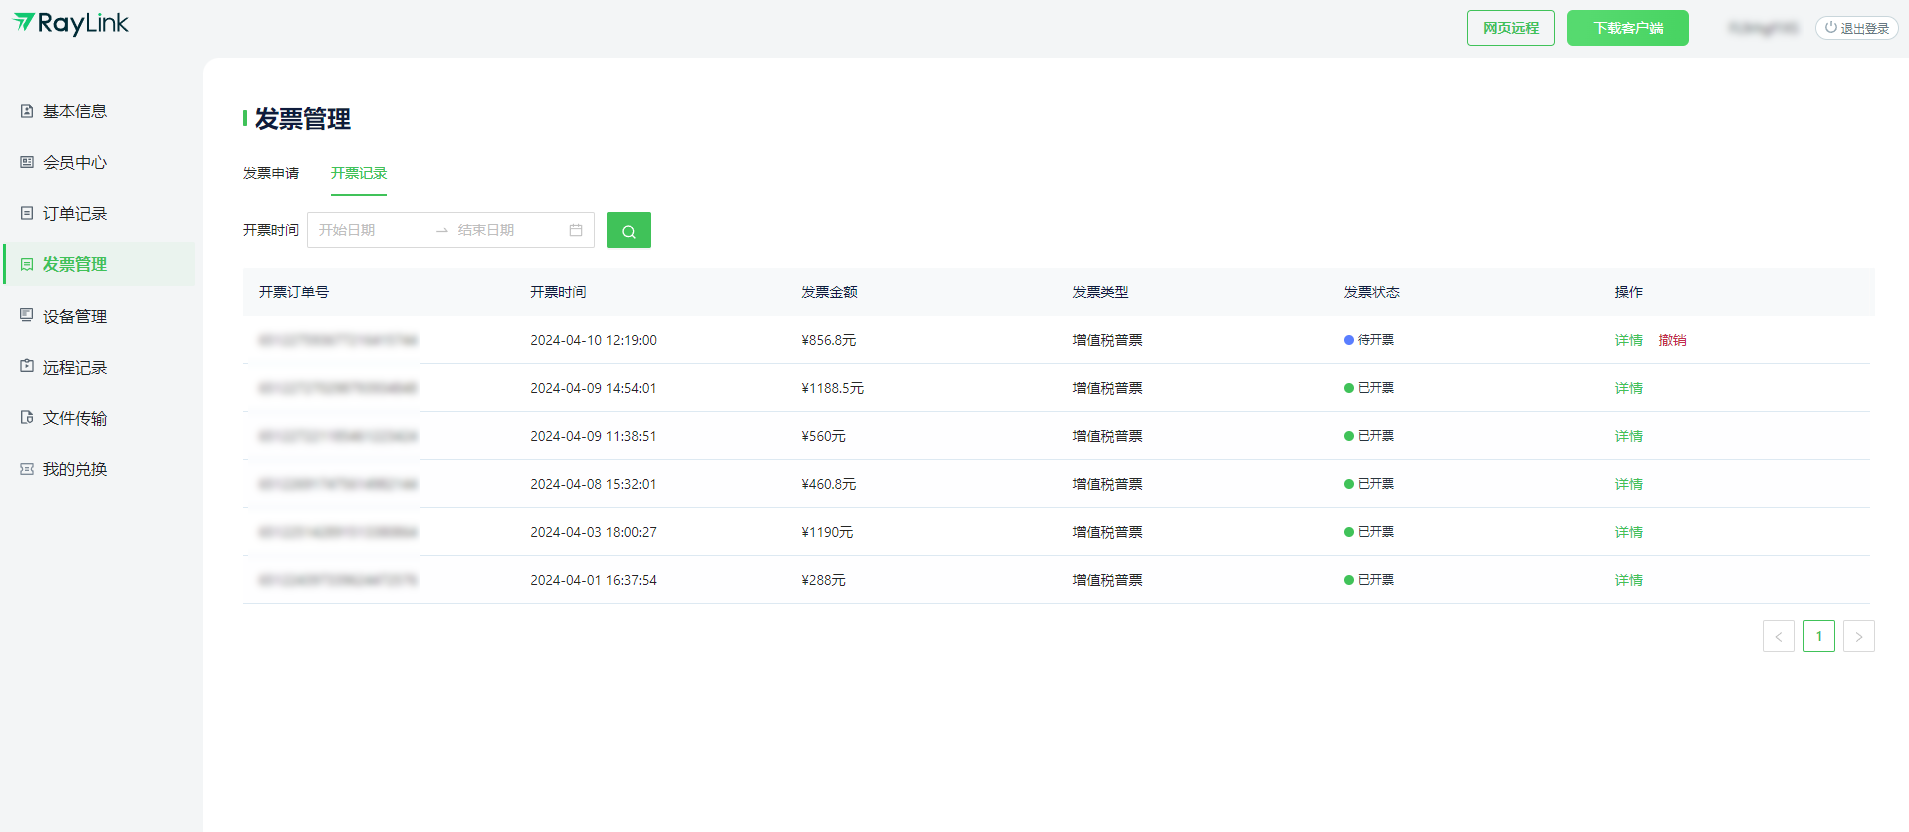Viewport: 1909px width, 832px height.
Task: Select page 1 in pagination
Action: (x=1819, y=636)
